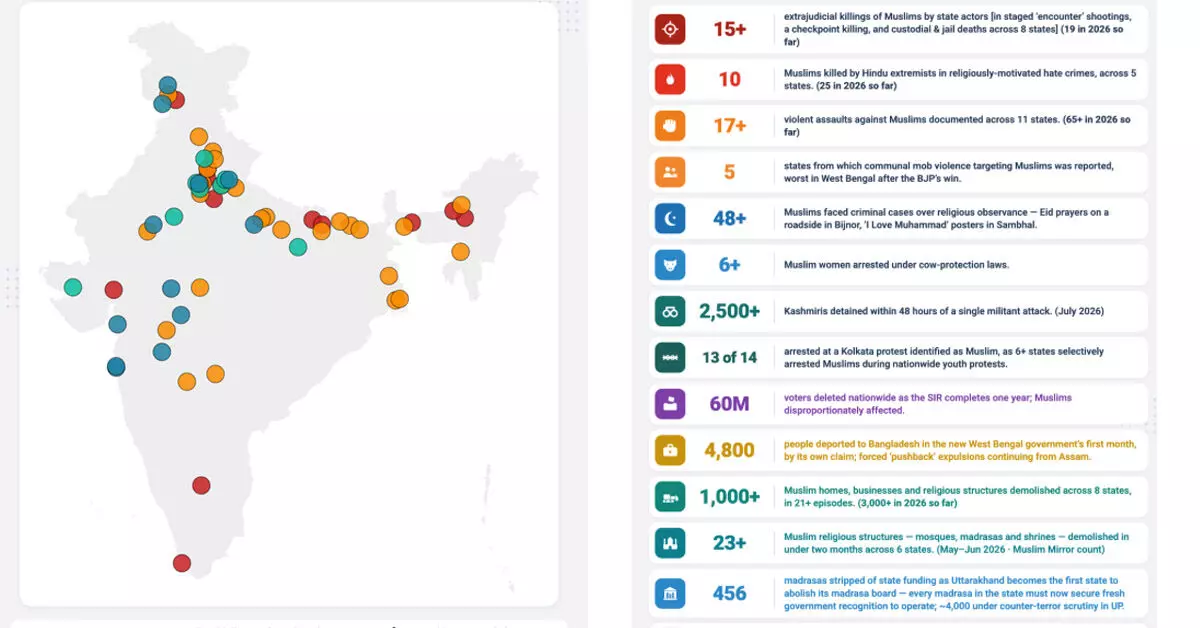Click the gold '4,800' deported figure
Screen dimensions: 1200x628
[x=730, y=451]
